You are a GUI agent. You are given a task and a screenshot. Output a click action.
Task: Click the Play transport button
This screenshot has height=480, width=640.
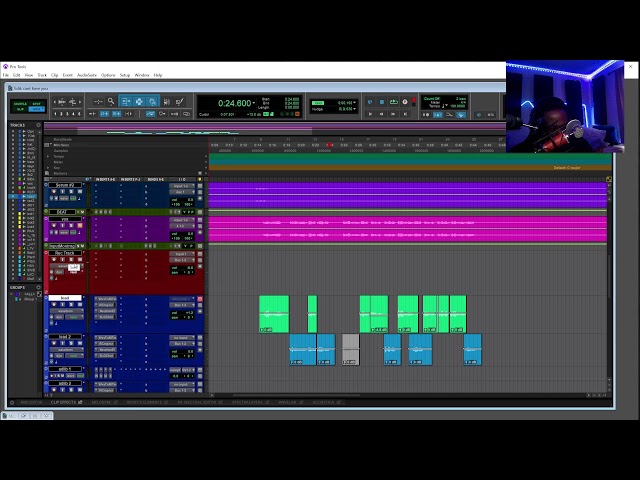click(x=394, y=102)
